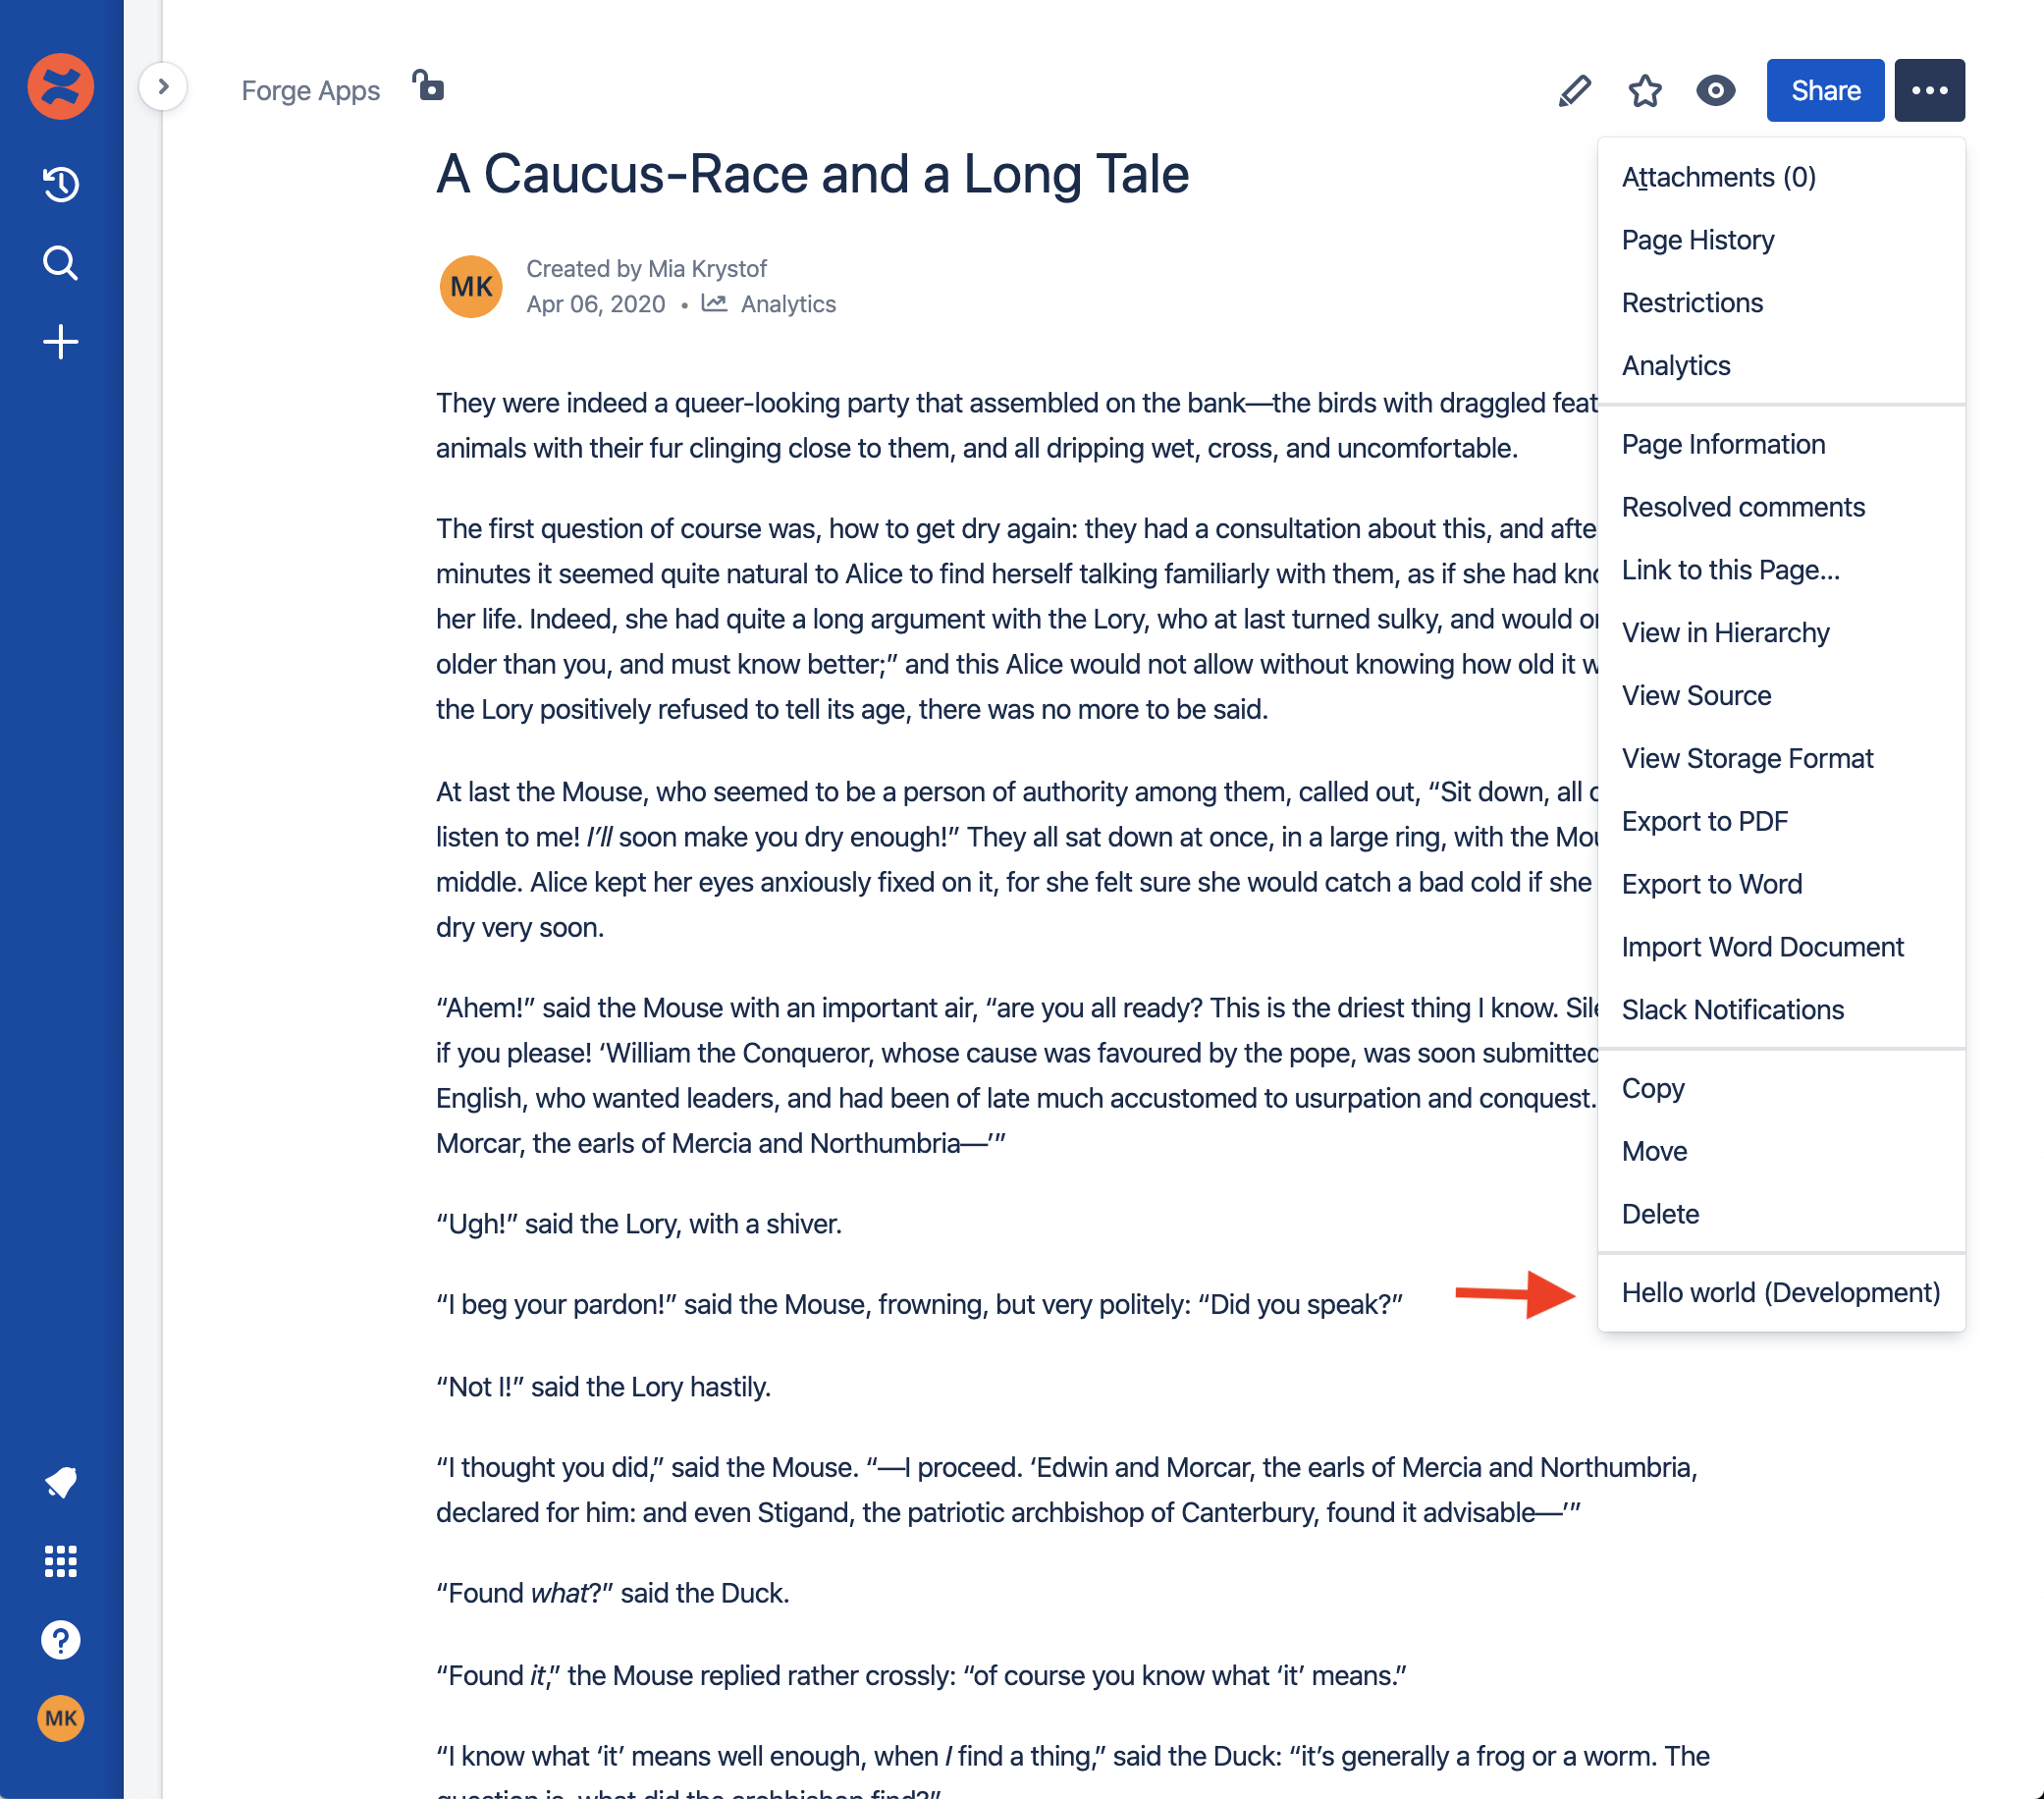Viewport: 2044px width, 1799px height.
Task: Toggle the star to favorite this page
Action: 1644,90
